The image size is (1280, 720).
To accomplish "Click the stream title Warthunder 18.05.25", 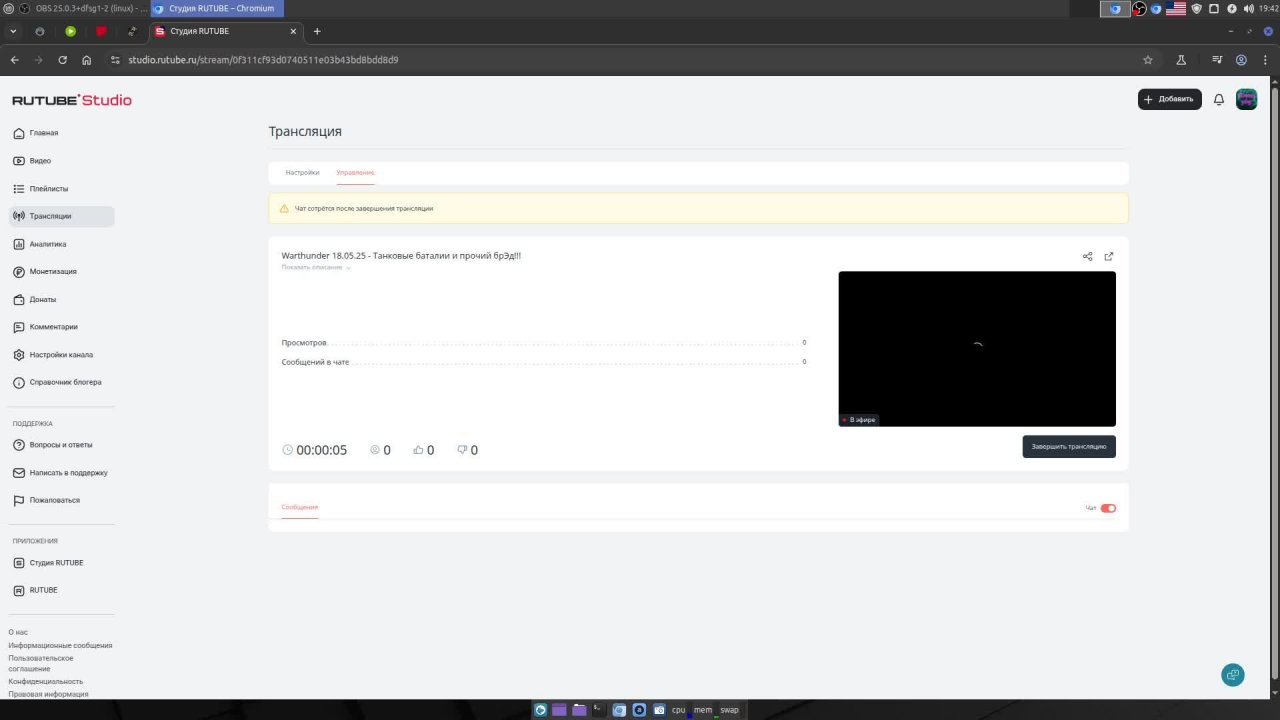I will tap(401, 256).
